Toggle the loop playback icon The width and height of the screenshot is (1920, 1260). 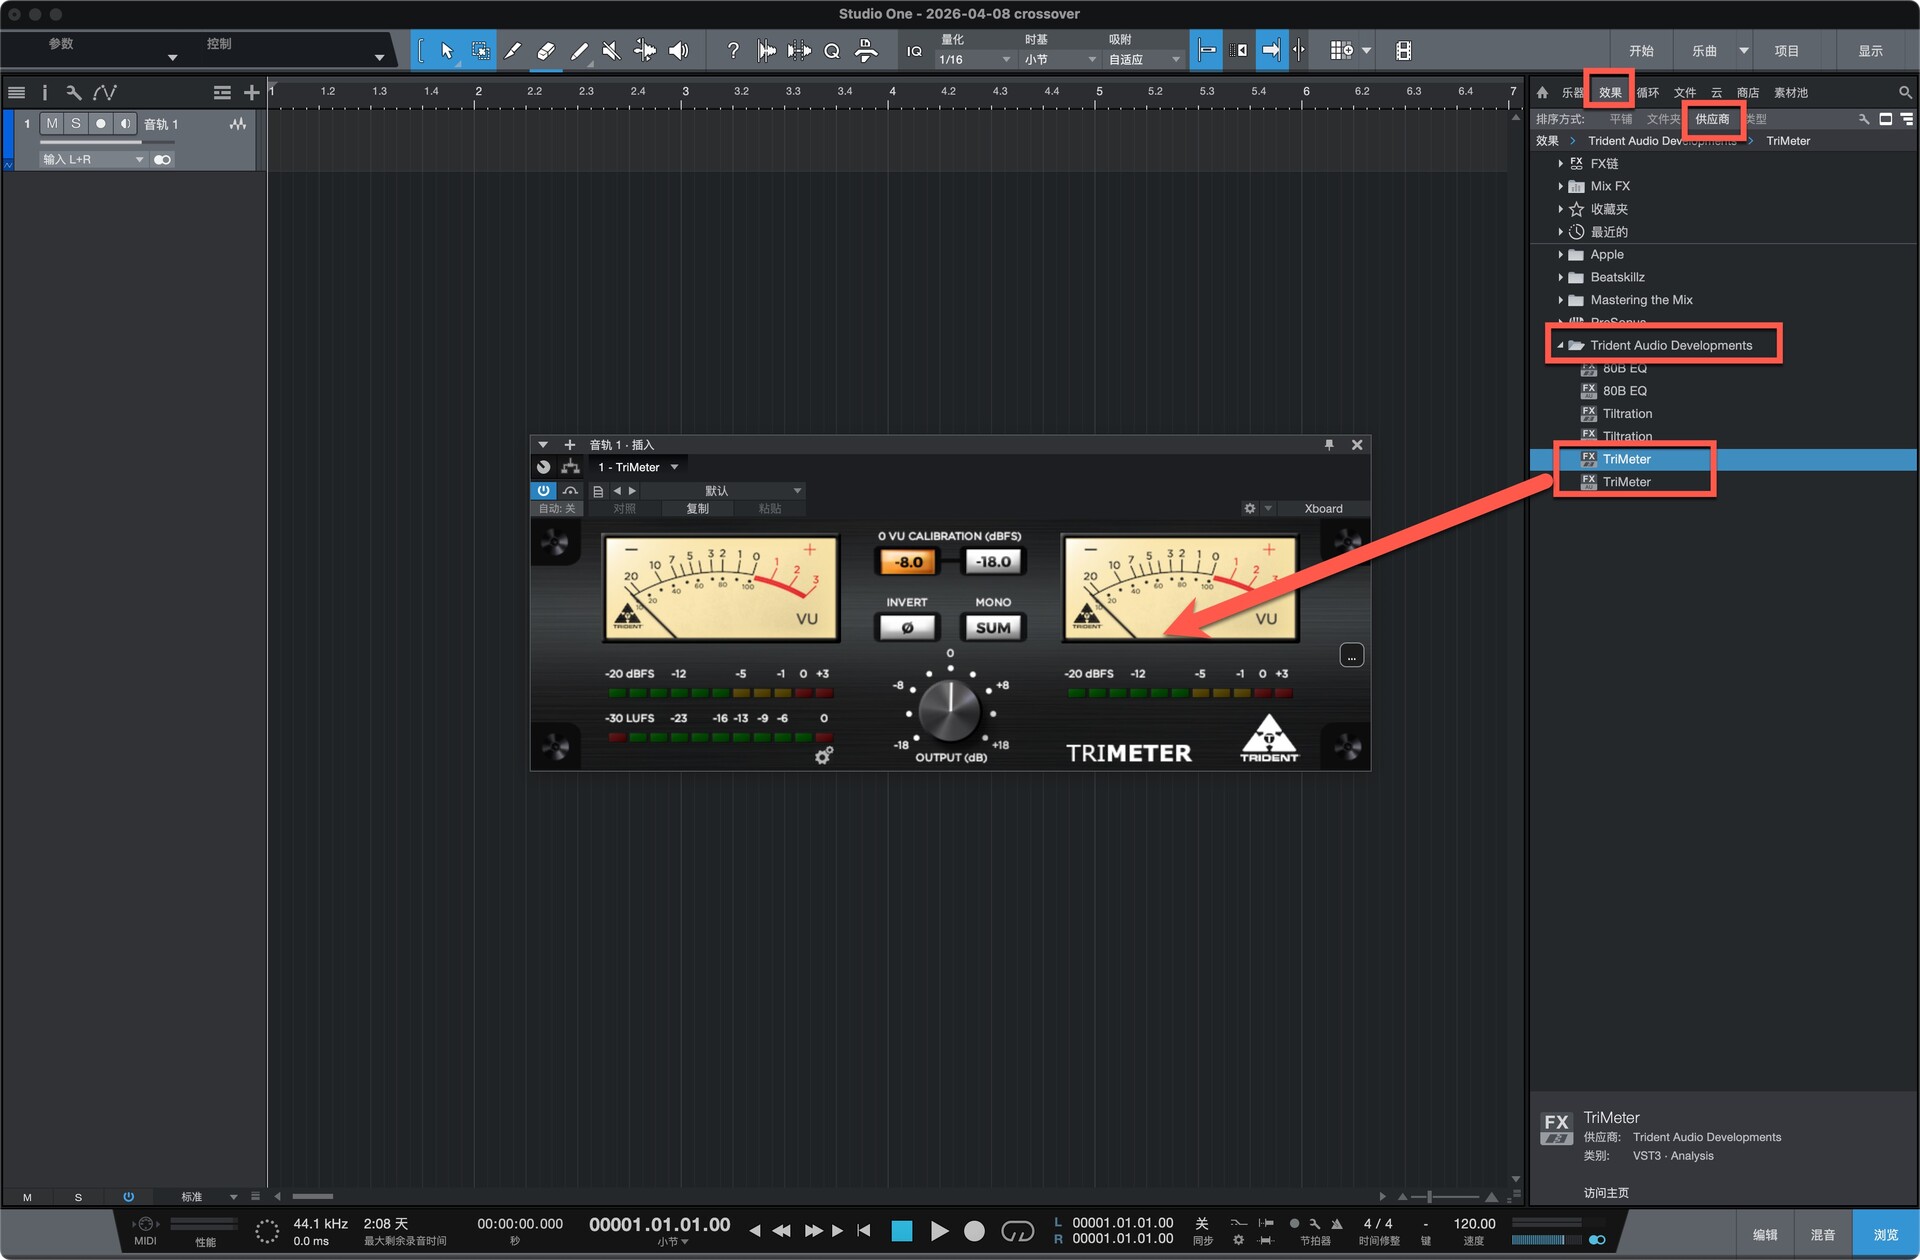coord(1017,1231)
